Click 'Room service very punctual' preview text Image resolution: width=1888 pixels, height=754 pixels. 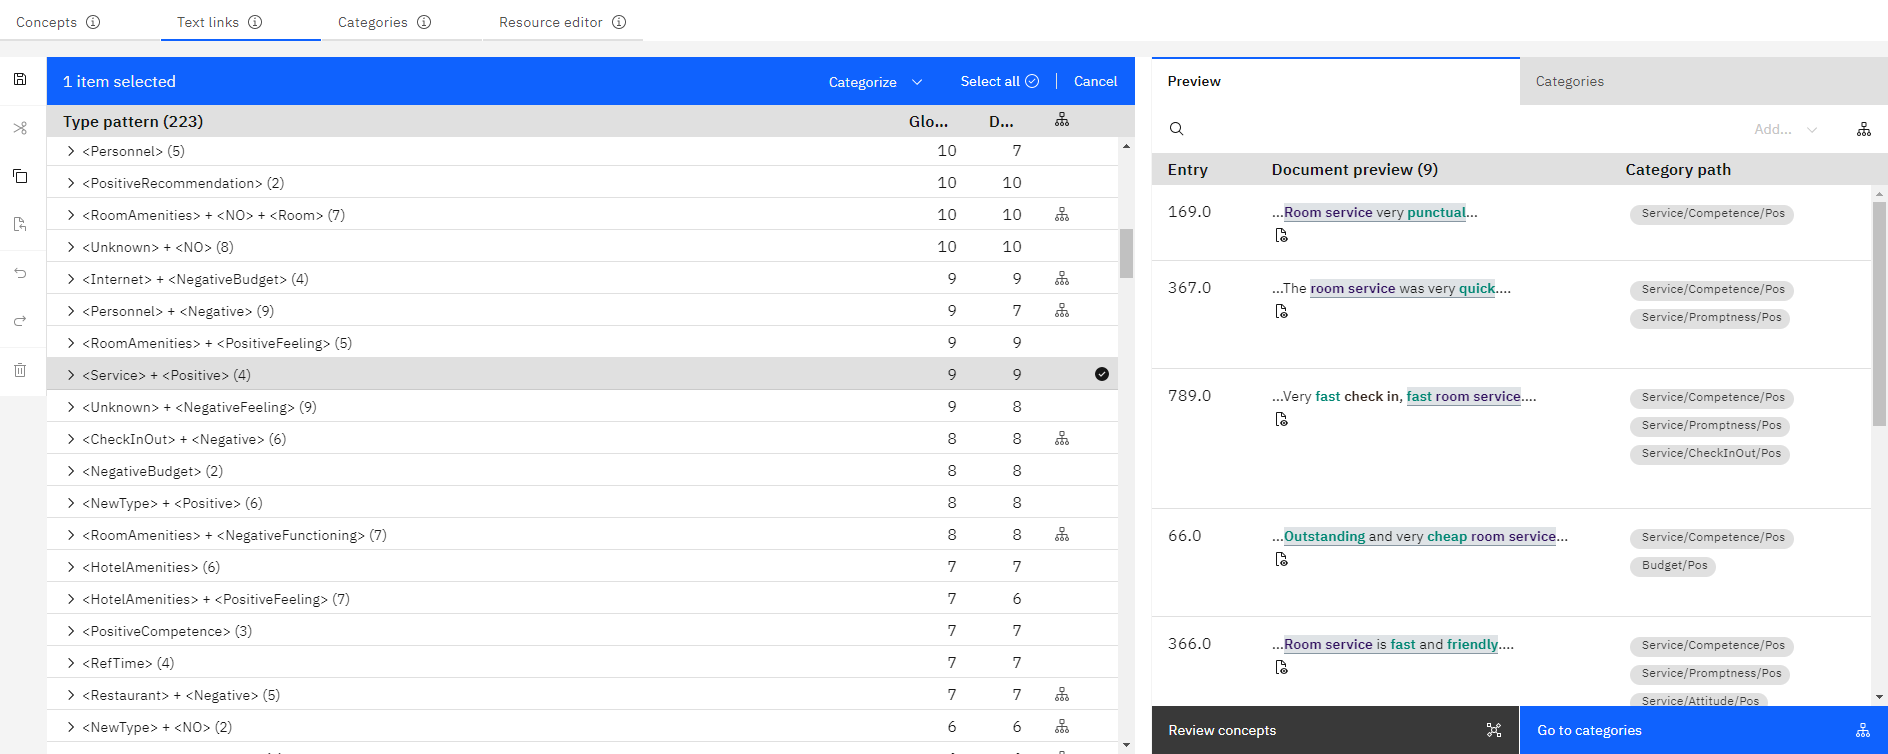[x=1375, y=212]
